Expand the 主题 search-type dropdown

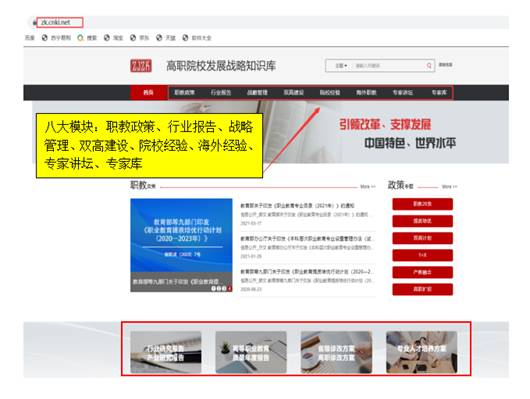(341, 66)
